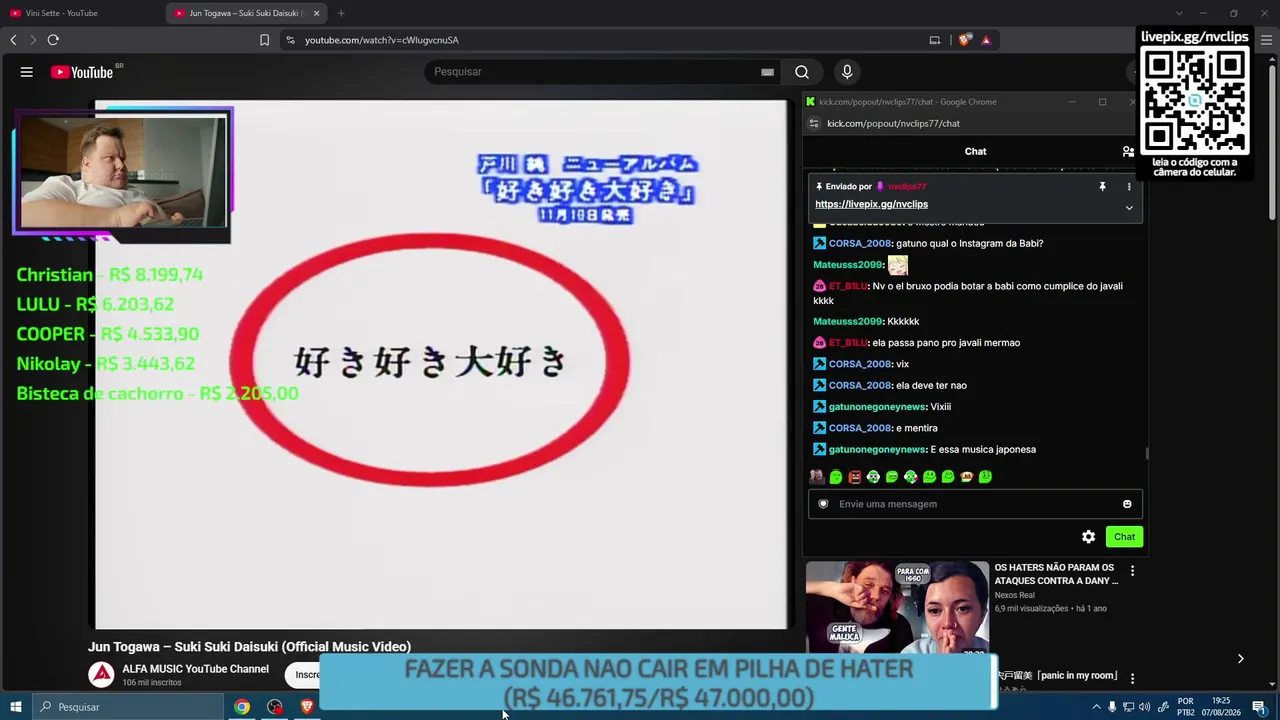
Task: Open the livepix.gg/nvclips pinned link
Action: pyautogui.click(x=871, y=204)
